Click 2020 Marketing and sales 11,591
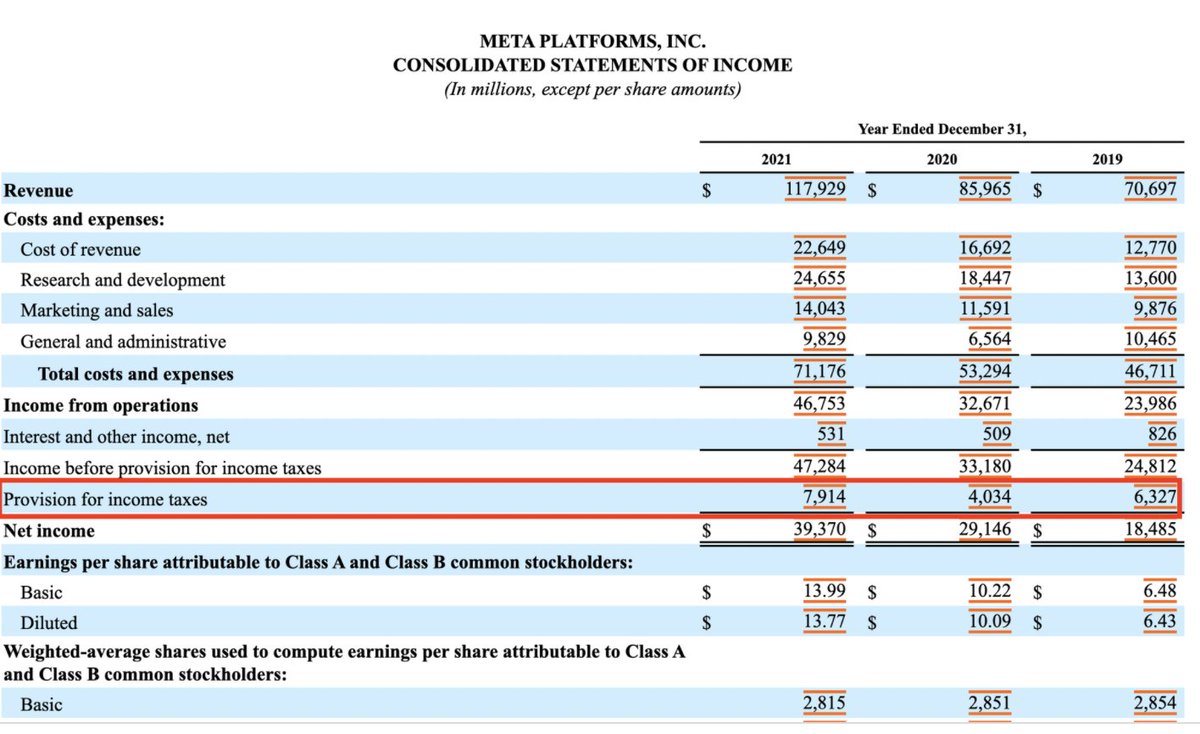Viewport: 1200px width, 734px height. pyautogui.click(x=985, y=309)
